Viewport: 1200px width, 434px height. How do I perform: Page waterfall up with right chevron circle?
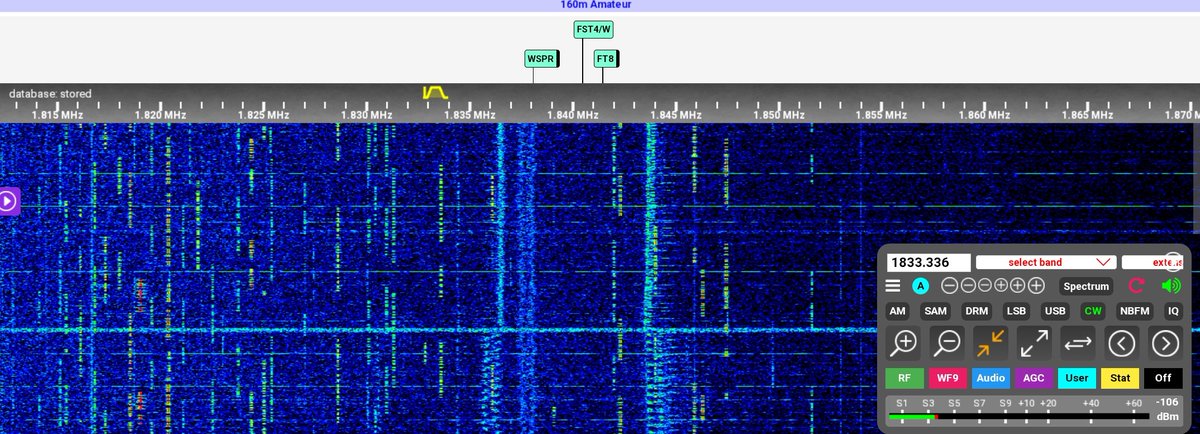[x=1166, y=344]
